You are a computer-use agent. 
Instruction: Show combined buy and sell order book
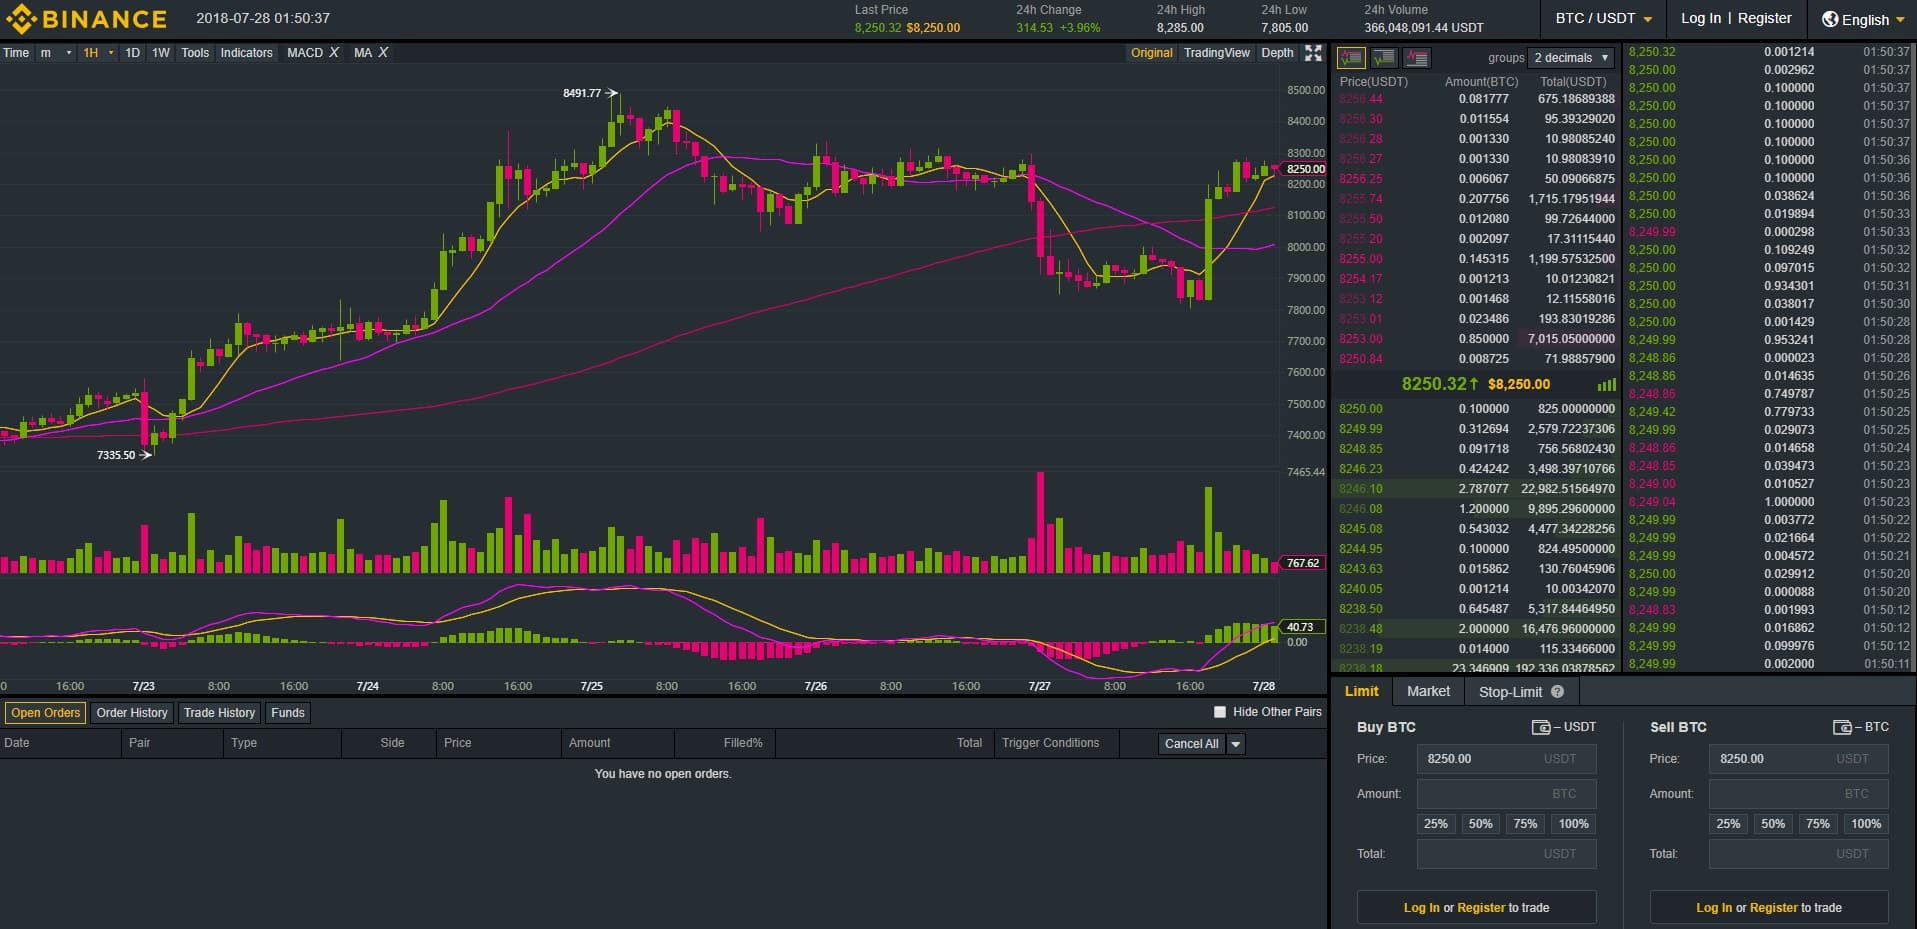(1351, 58)
